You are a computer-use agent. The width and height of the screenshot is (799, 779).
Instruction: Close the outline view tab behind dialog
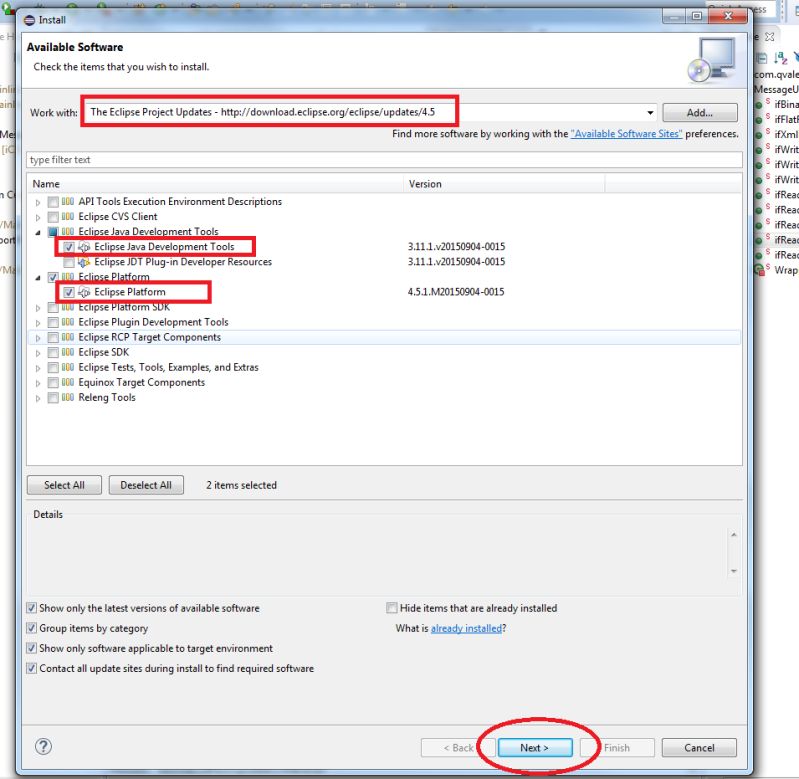click(x=770, y=37)
